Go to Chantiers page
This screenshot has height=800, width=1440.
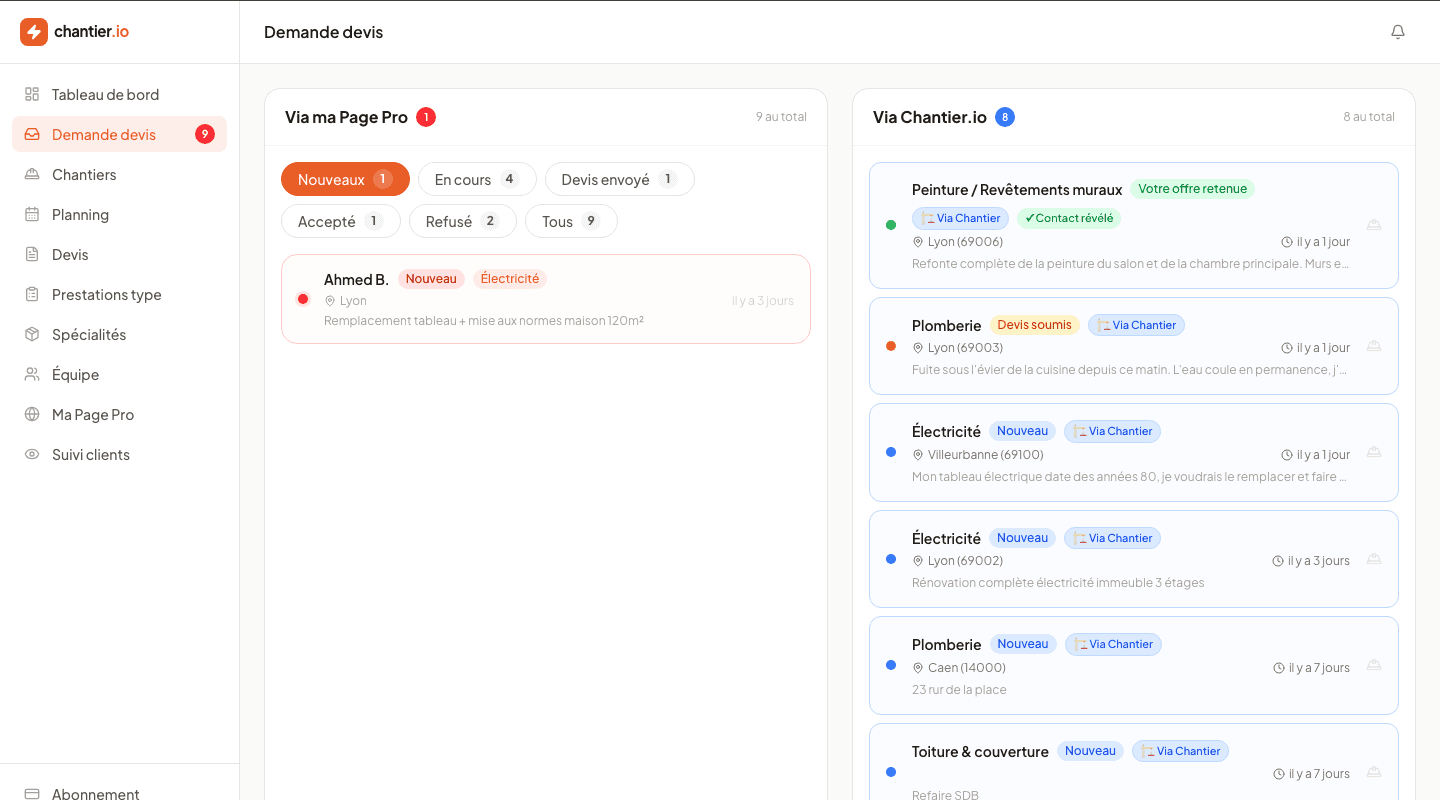pos(120,174)
